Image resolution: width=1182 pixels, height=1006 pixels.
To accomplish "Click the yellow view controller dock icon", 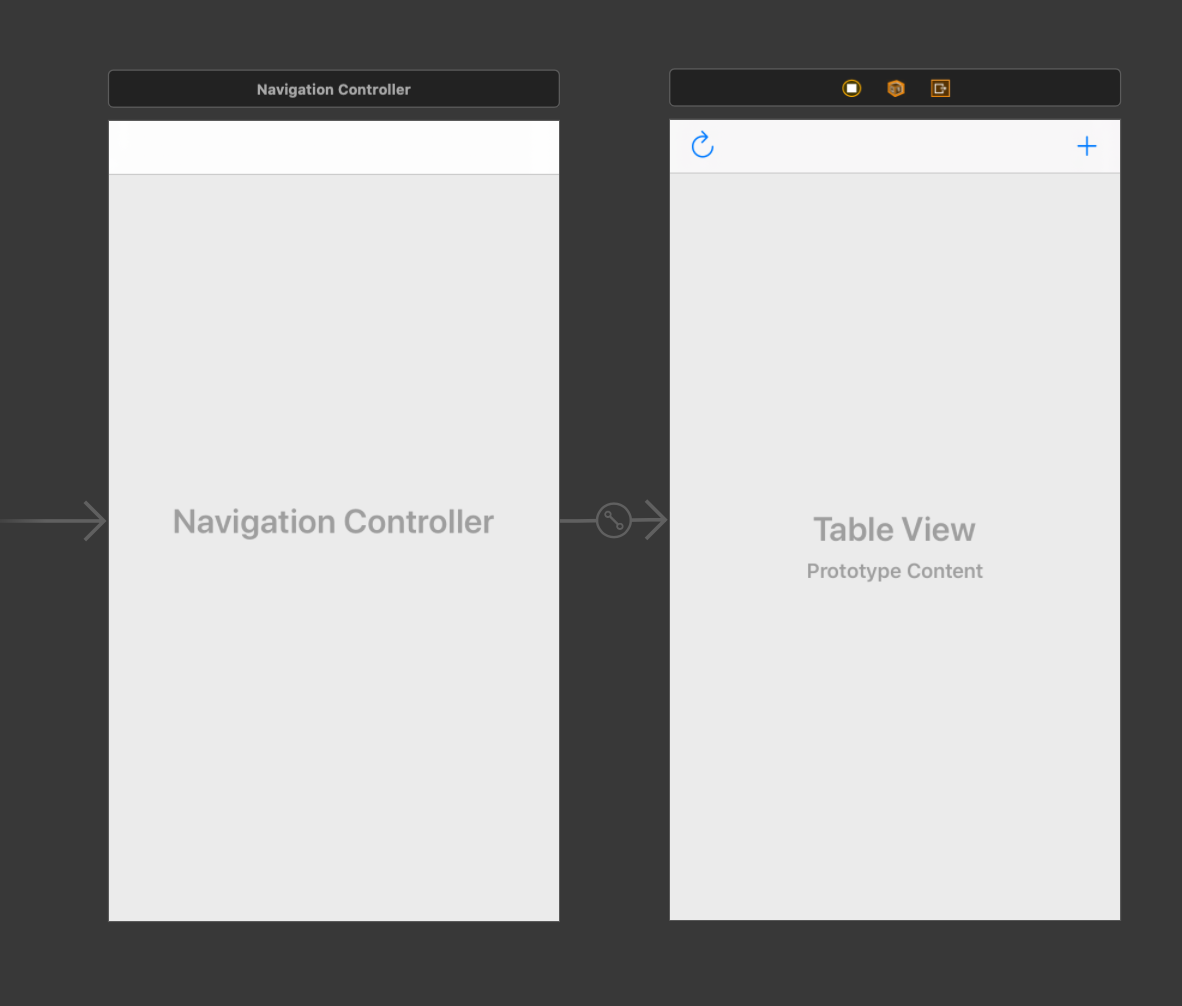I will pos(851,89).
